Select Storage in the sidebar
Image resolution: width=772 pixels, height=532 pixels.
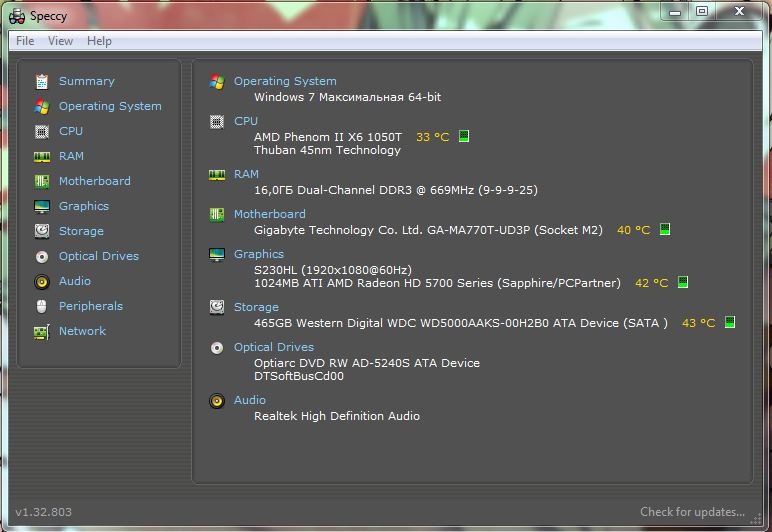[81, 231]
